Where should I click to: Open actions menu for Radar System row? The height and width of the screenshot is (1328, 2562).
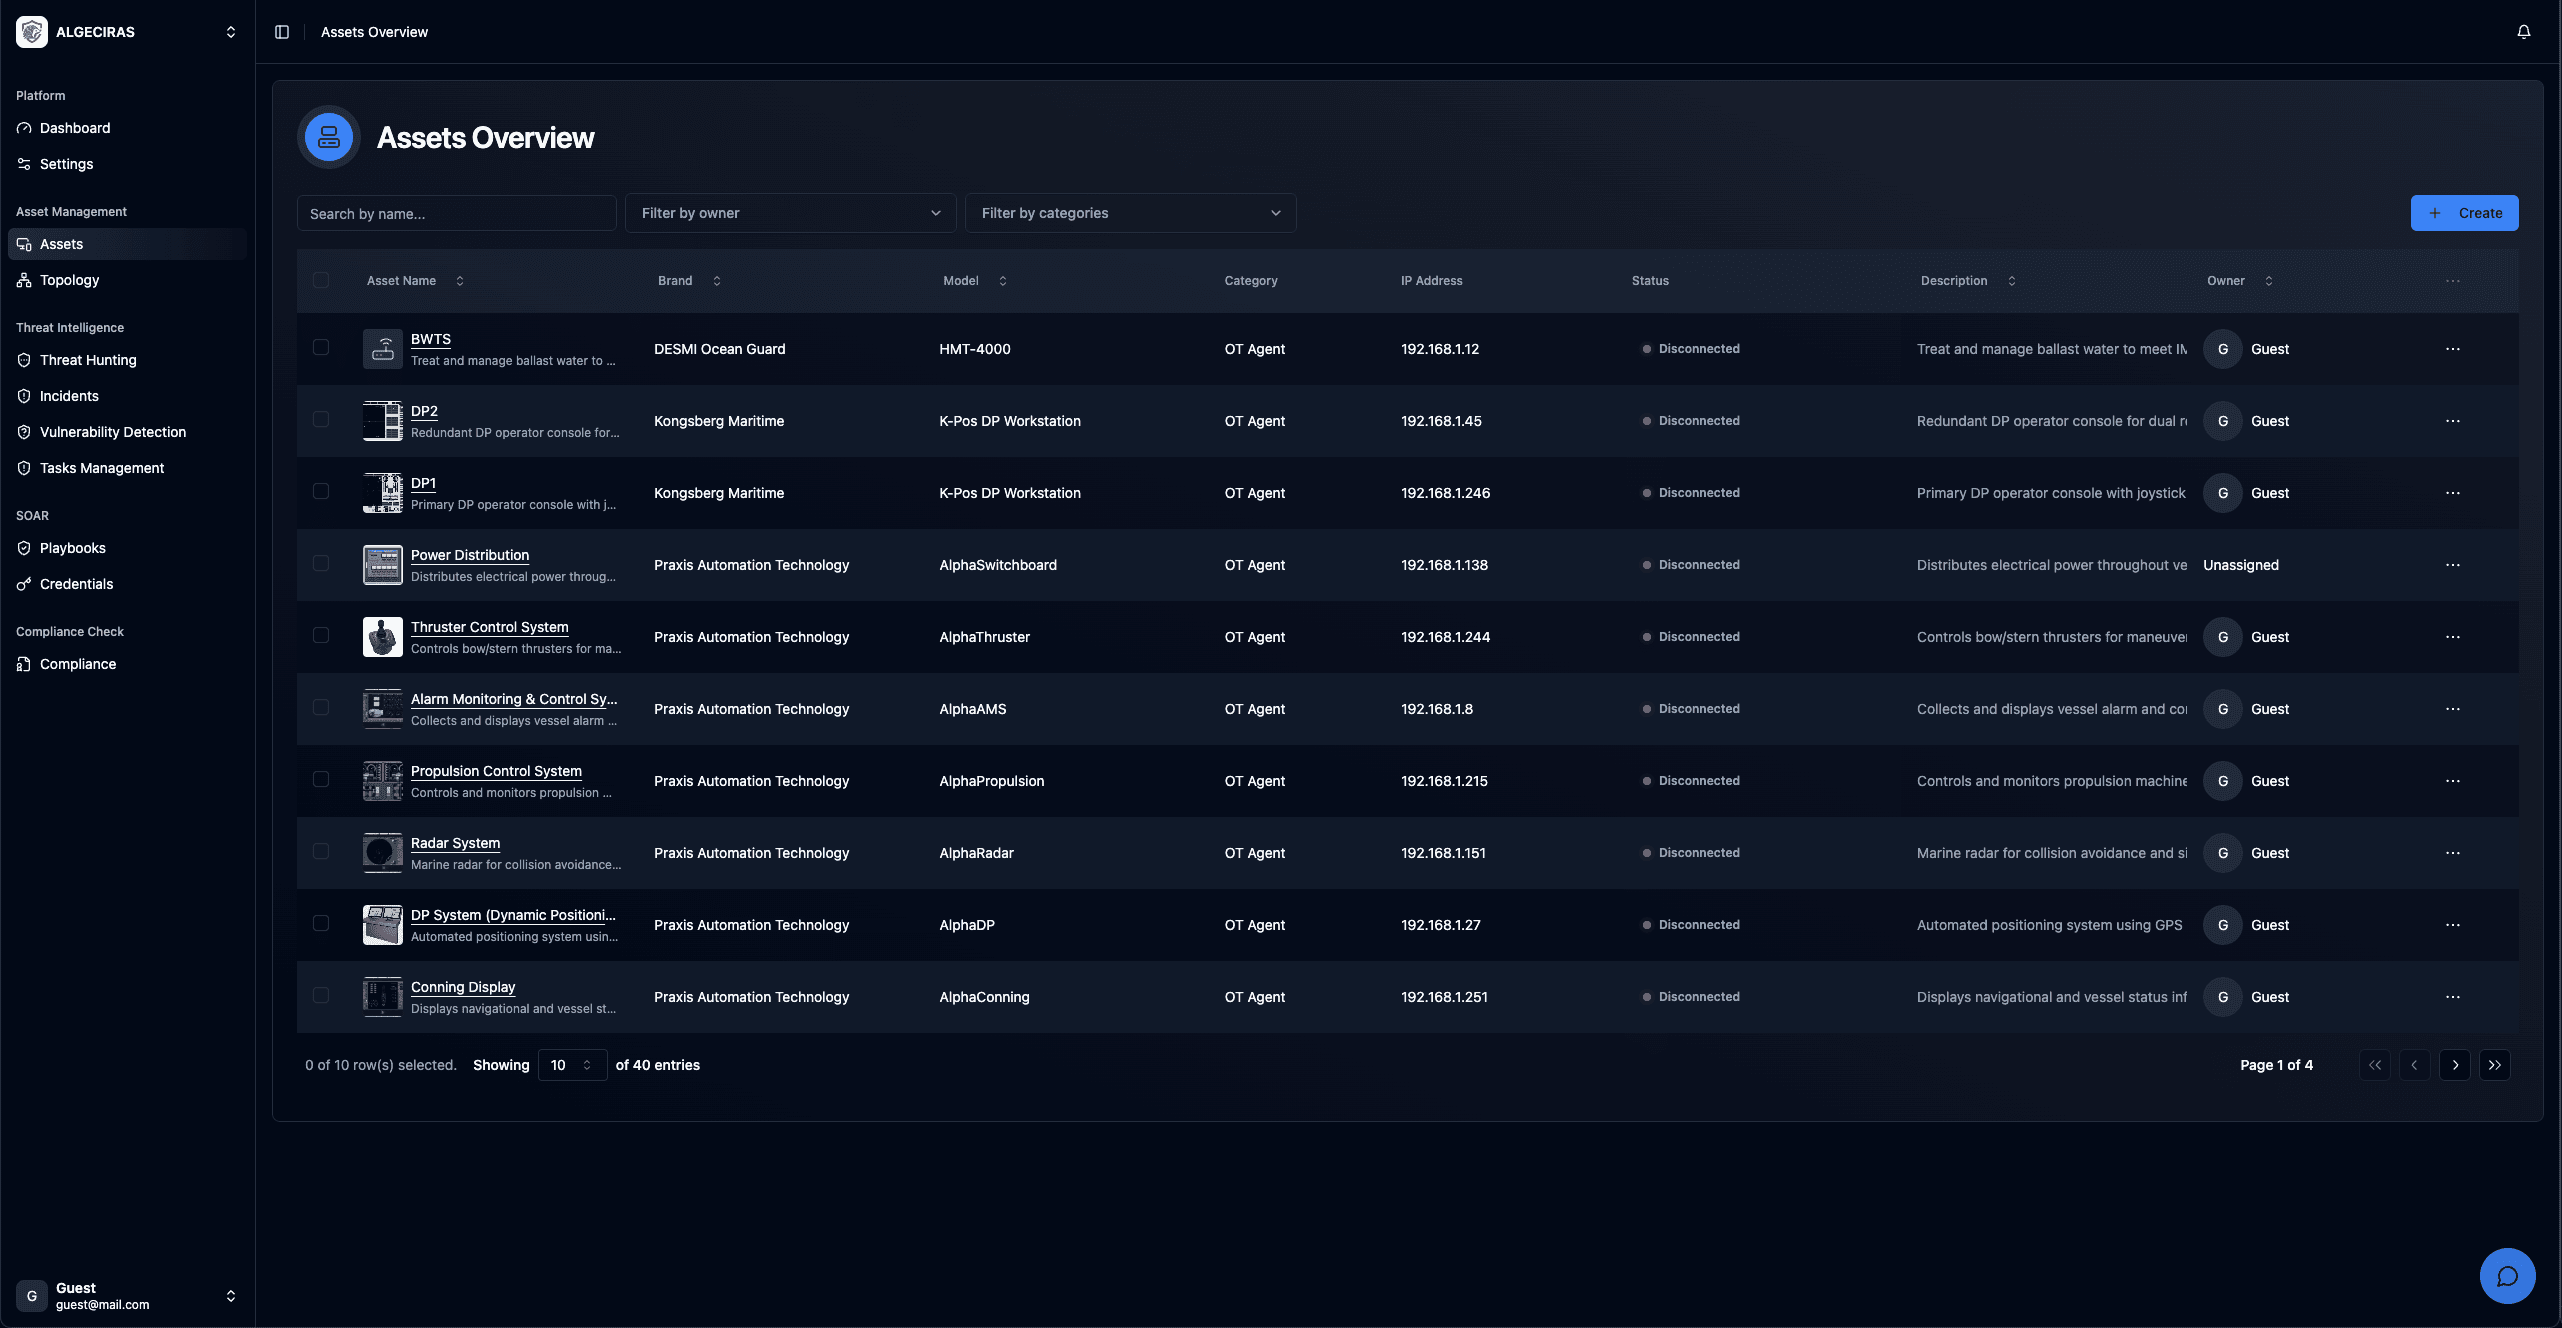click(2452, 853)
